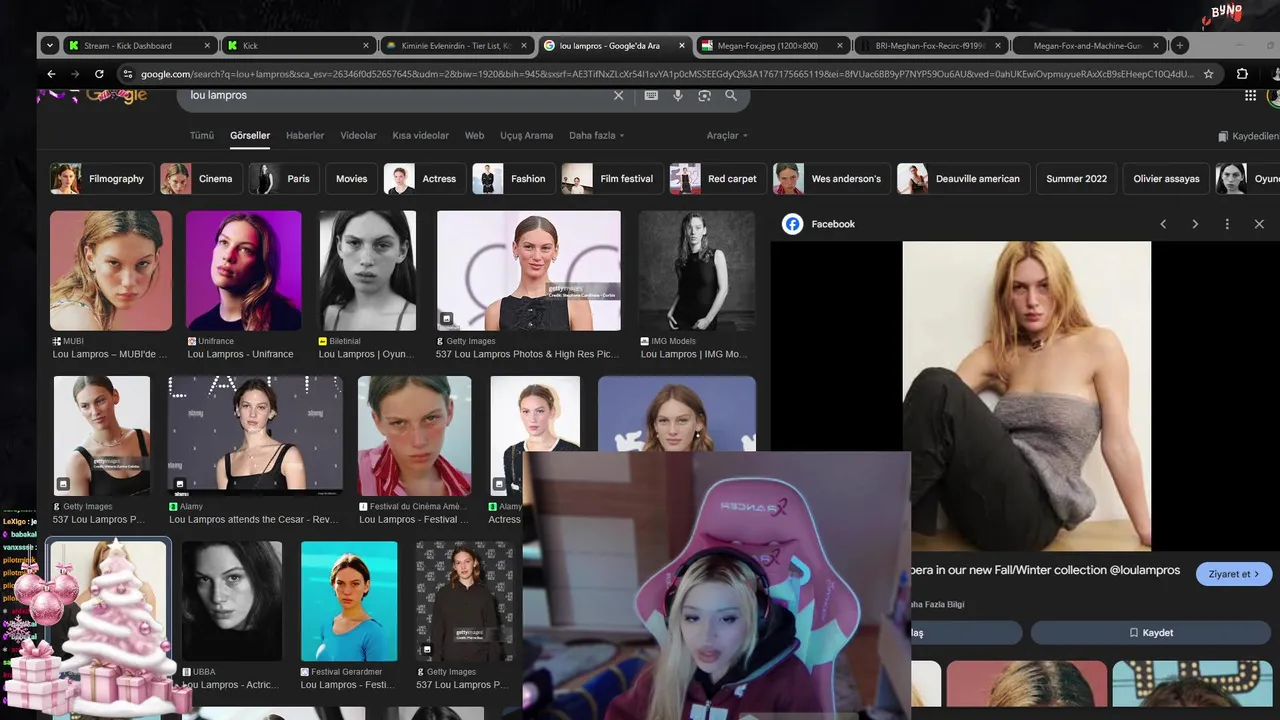This screenshot has width=1280, height=720.
Task: Filter by the Paris chip
Action: [285, 178]
